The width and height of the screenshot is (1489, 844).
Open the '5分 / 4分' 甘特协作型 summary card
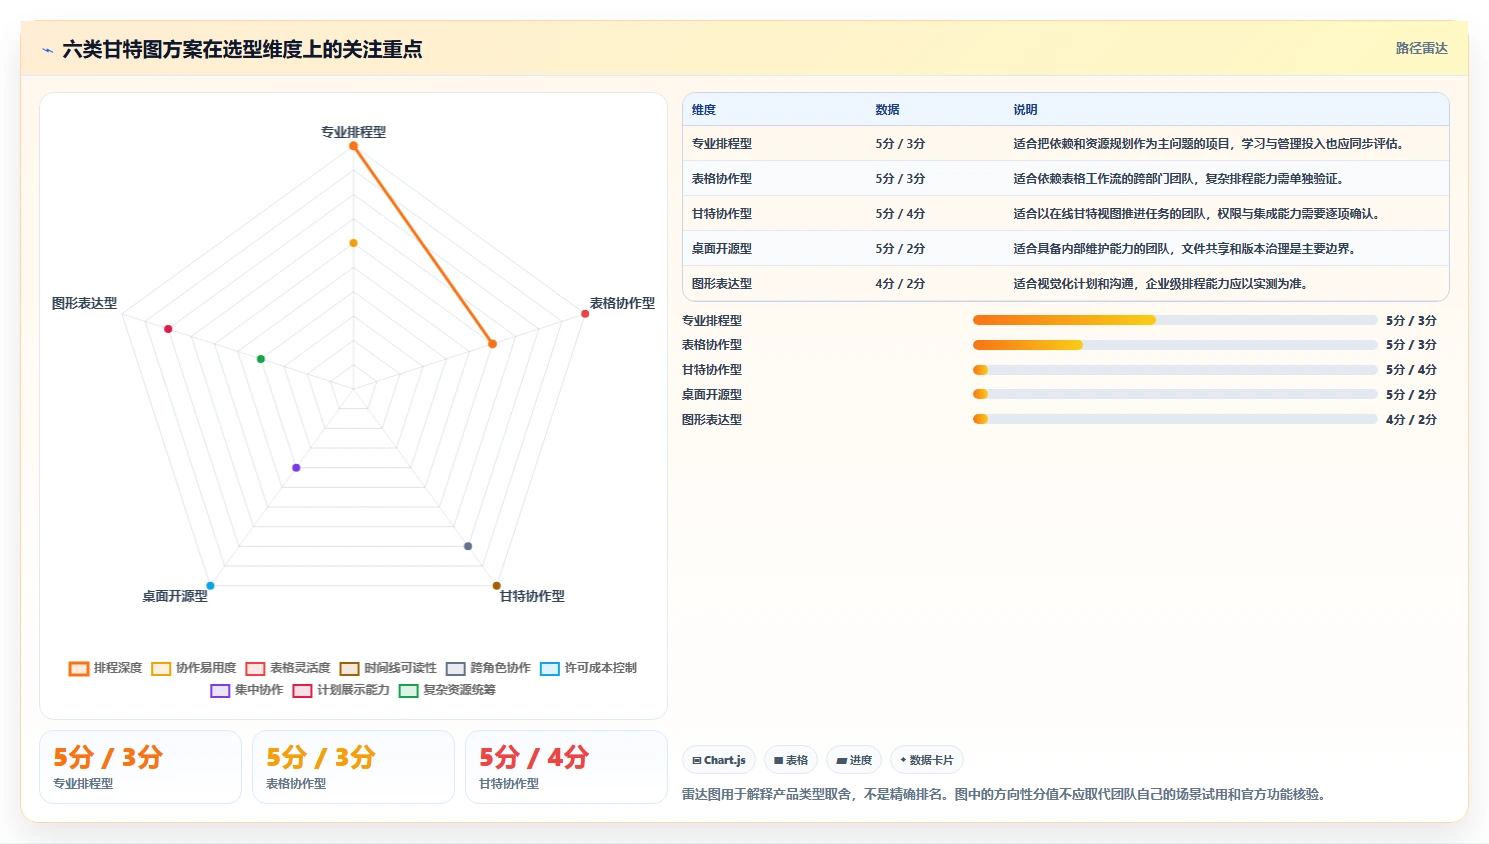566,767
